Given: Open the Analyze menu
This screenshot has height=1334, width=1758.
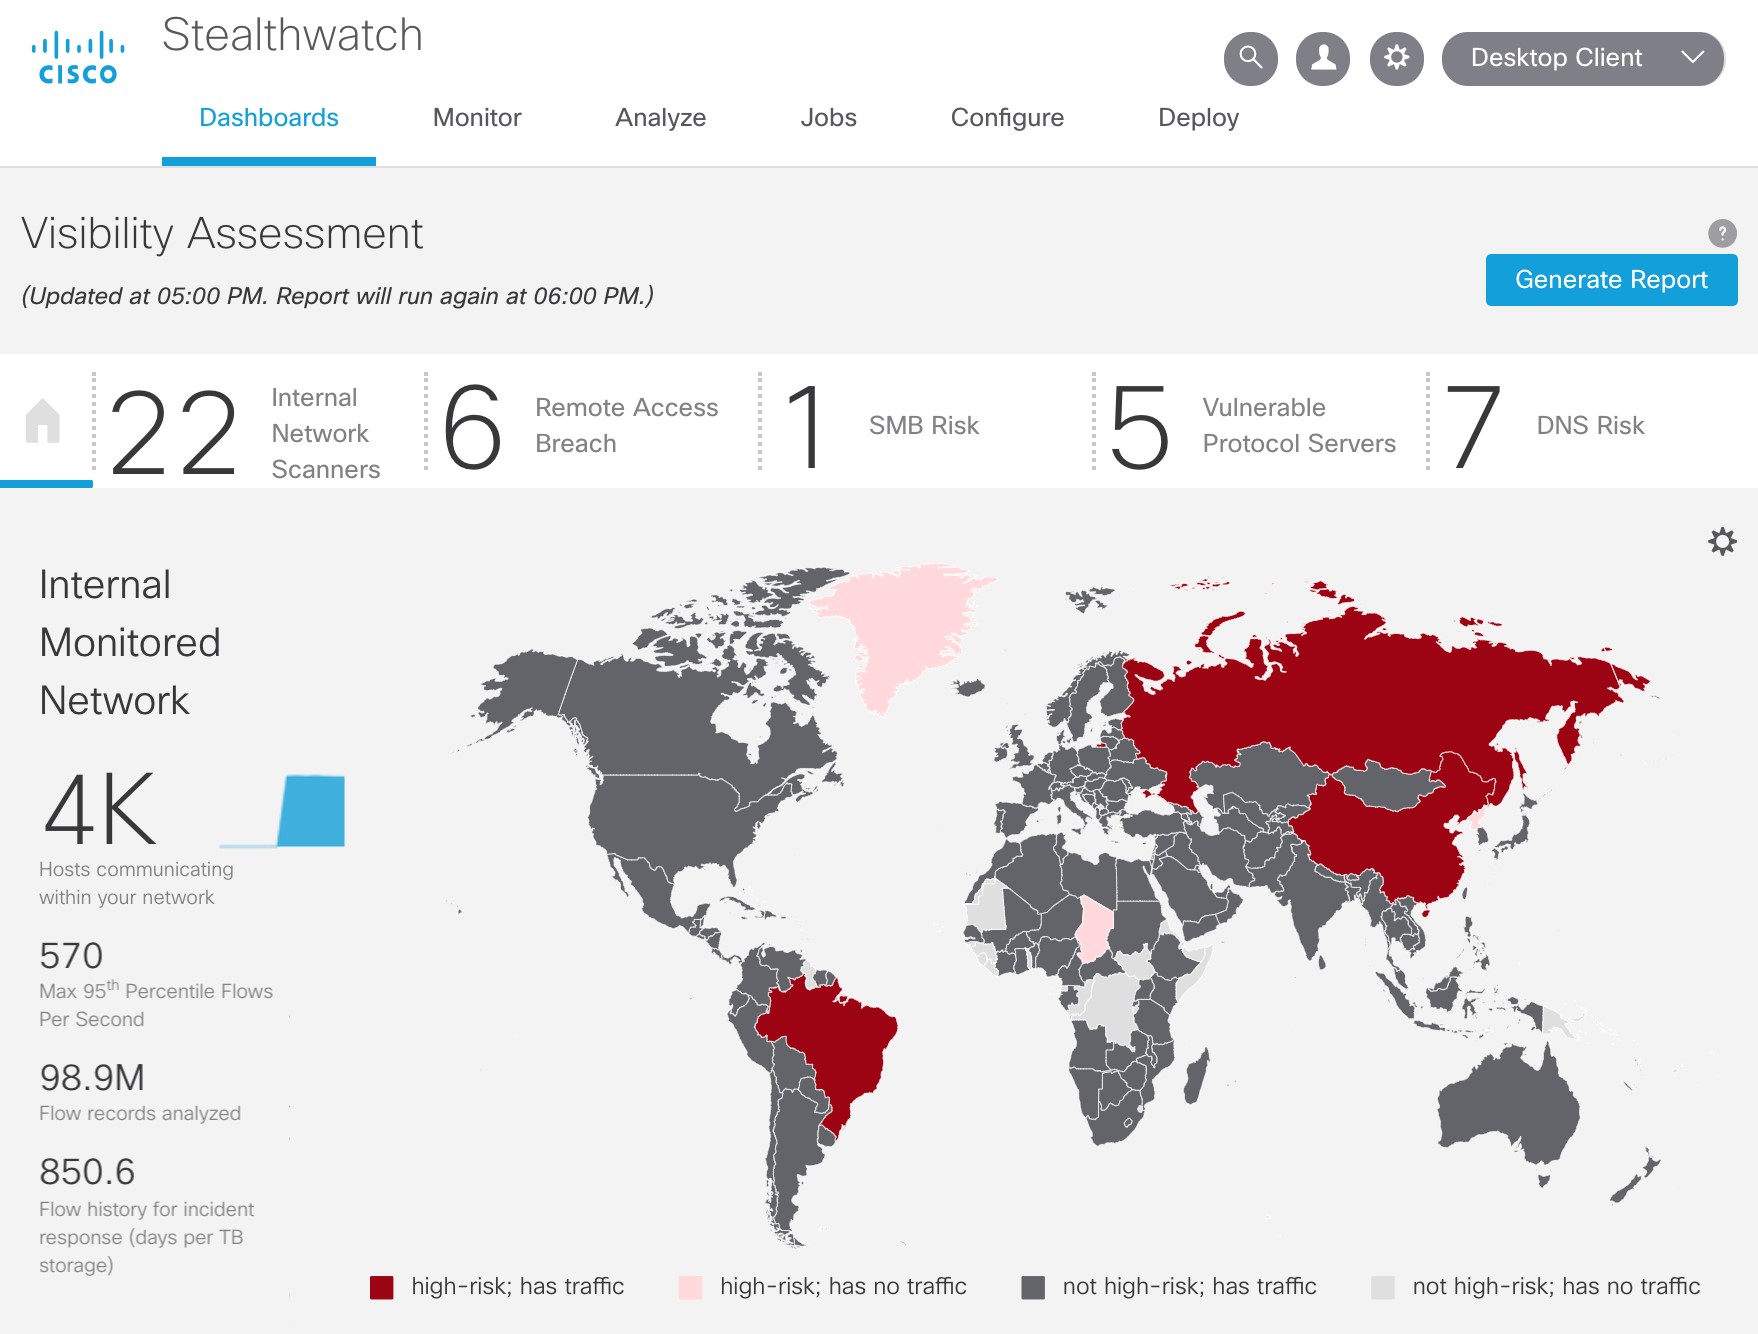Looking at the screenshot, I should [660, 118].
